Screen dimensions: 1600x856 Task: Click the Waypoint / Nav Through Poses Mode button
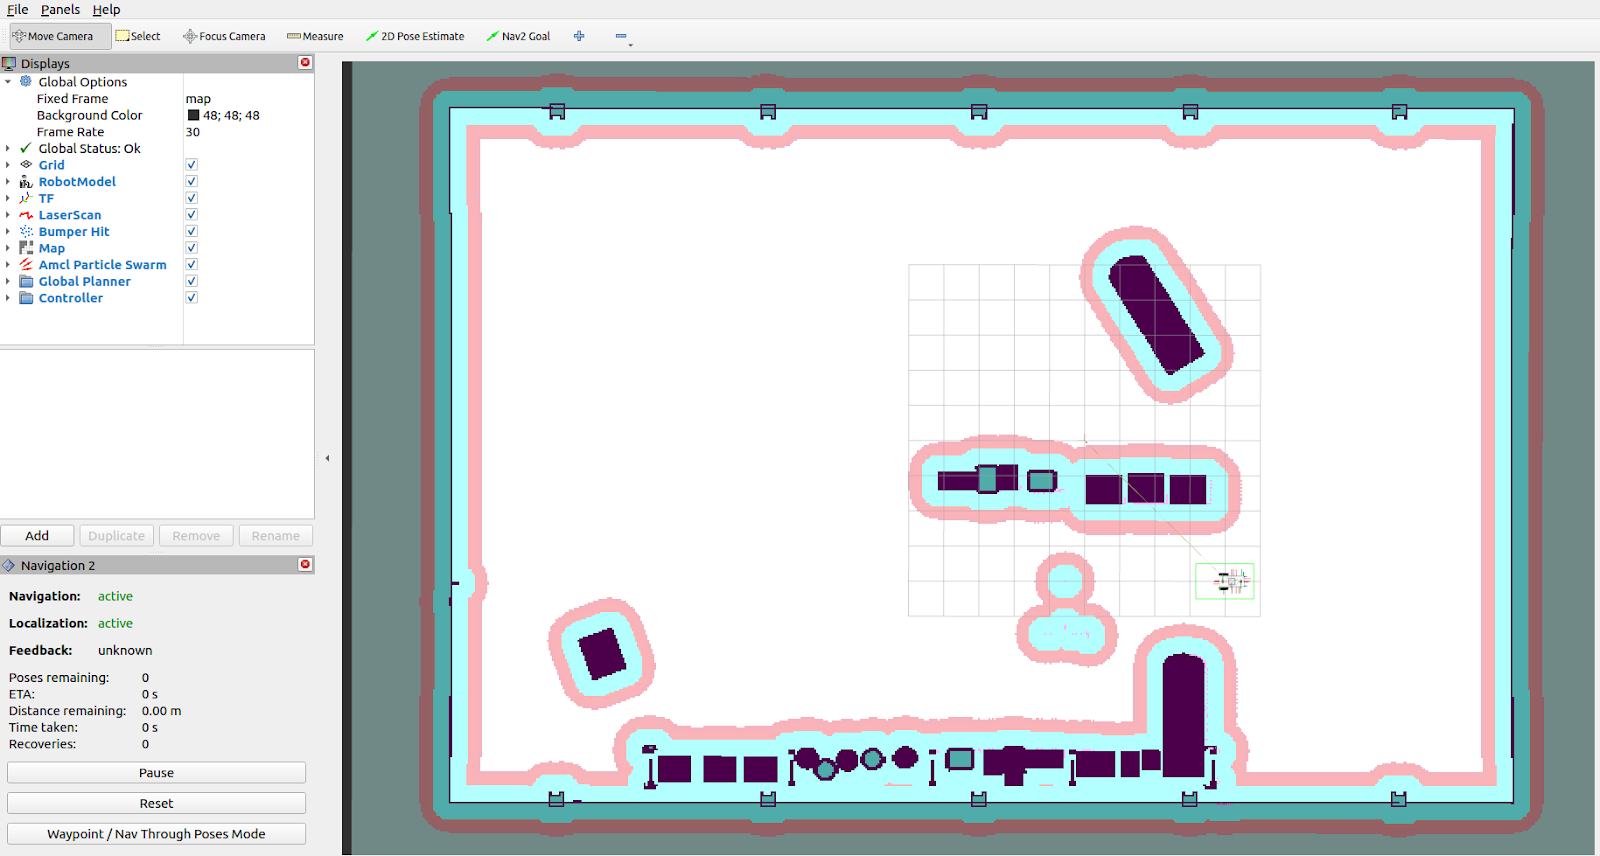click(x=156, y=834)
